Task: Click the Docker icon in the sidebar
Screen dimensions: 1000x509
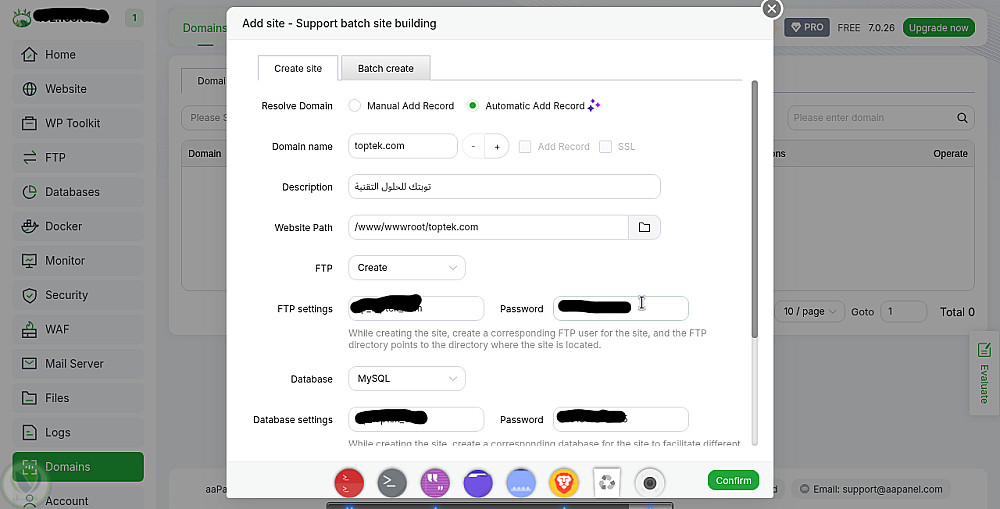Action: 29,226
